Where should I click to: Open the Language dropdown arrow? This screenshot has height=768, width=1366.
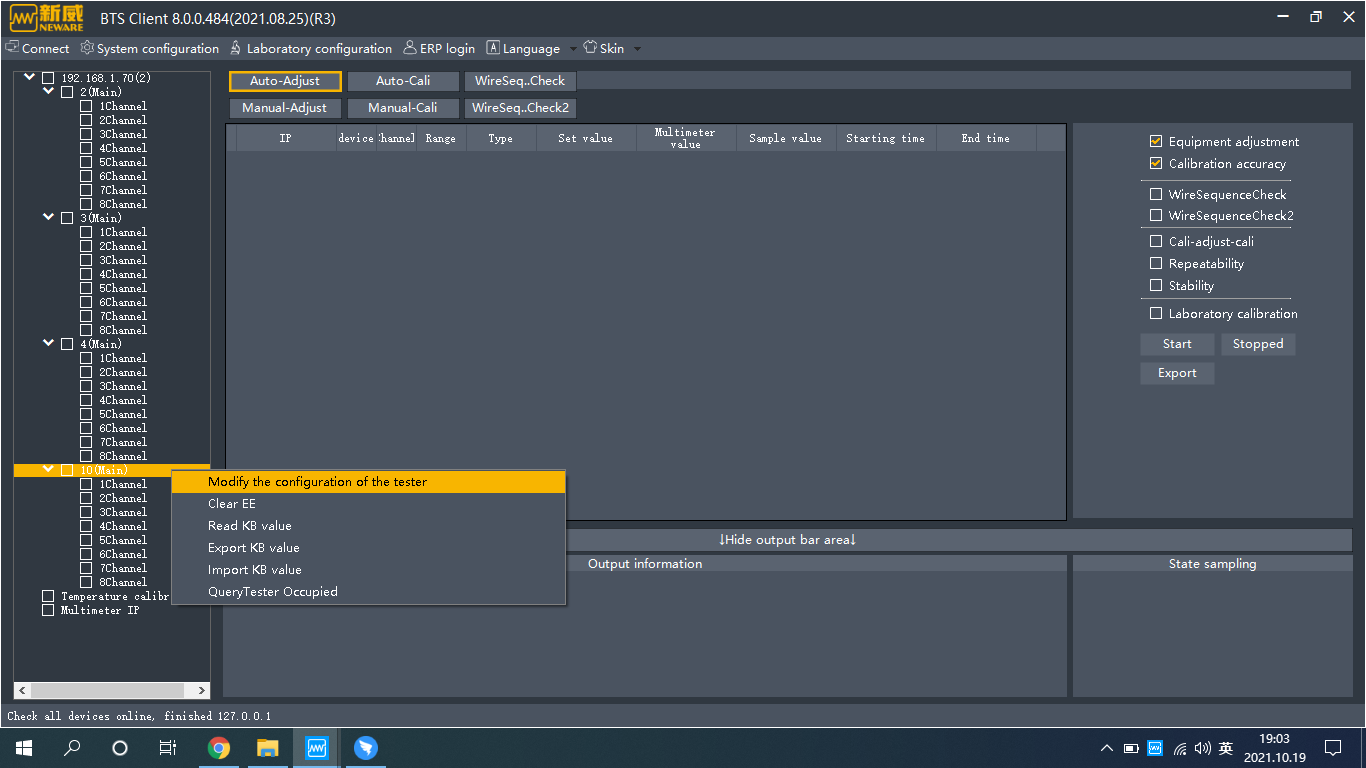(573, 49)
